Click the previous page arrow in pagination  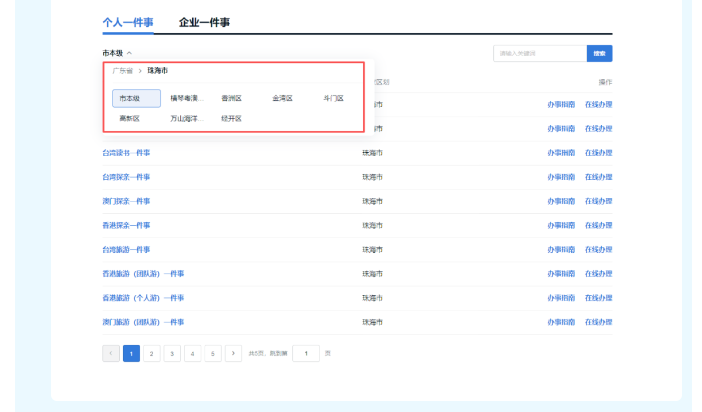pyautogui.click(x=111, y=353)
